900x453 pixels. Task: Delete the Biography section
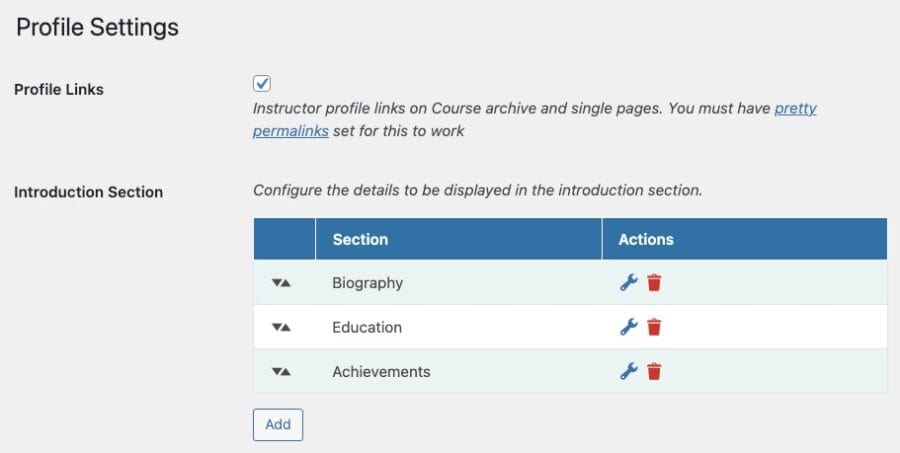click(654, 283)
